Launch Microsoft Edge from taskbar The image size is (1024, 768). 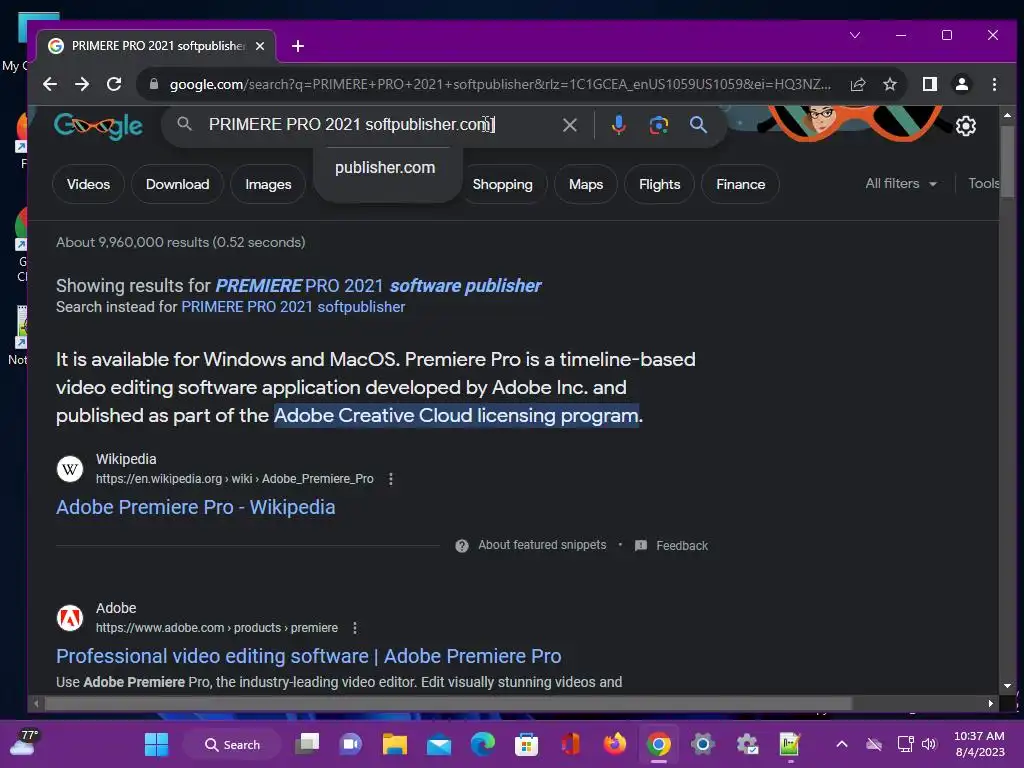(x=483, y=744)
